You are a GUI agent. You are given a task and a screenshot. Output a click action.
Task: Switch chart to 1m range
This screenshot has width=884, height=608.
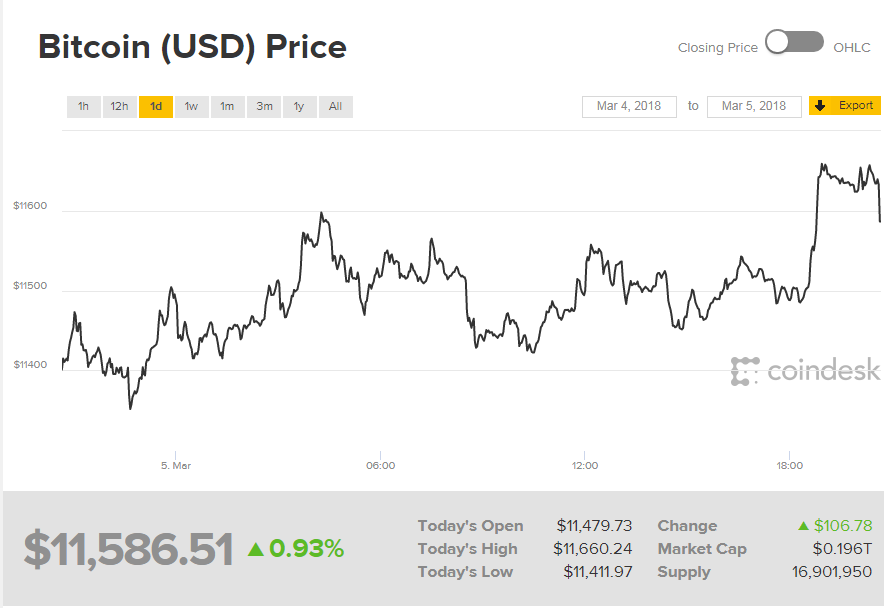click(228, 106)
